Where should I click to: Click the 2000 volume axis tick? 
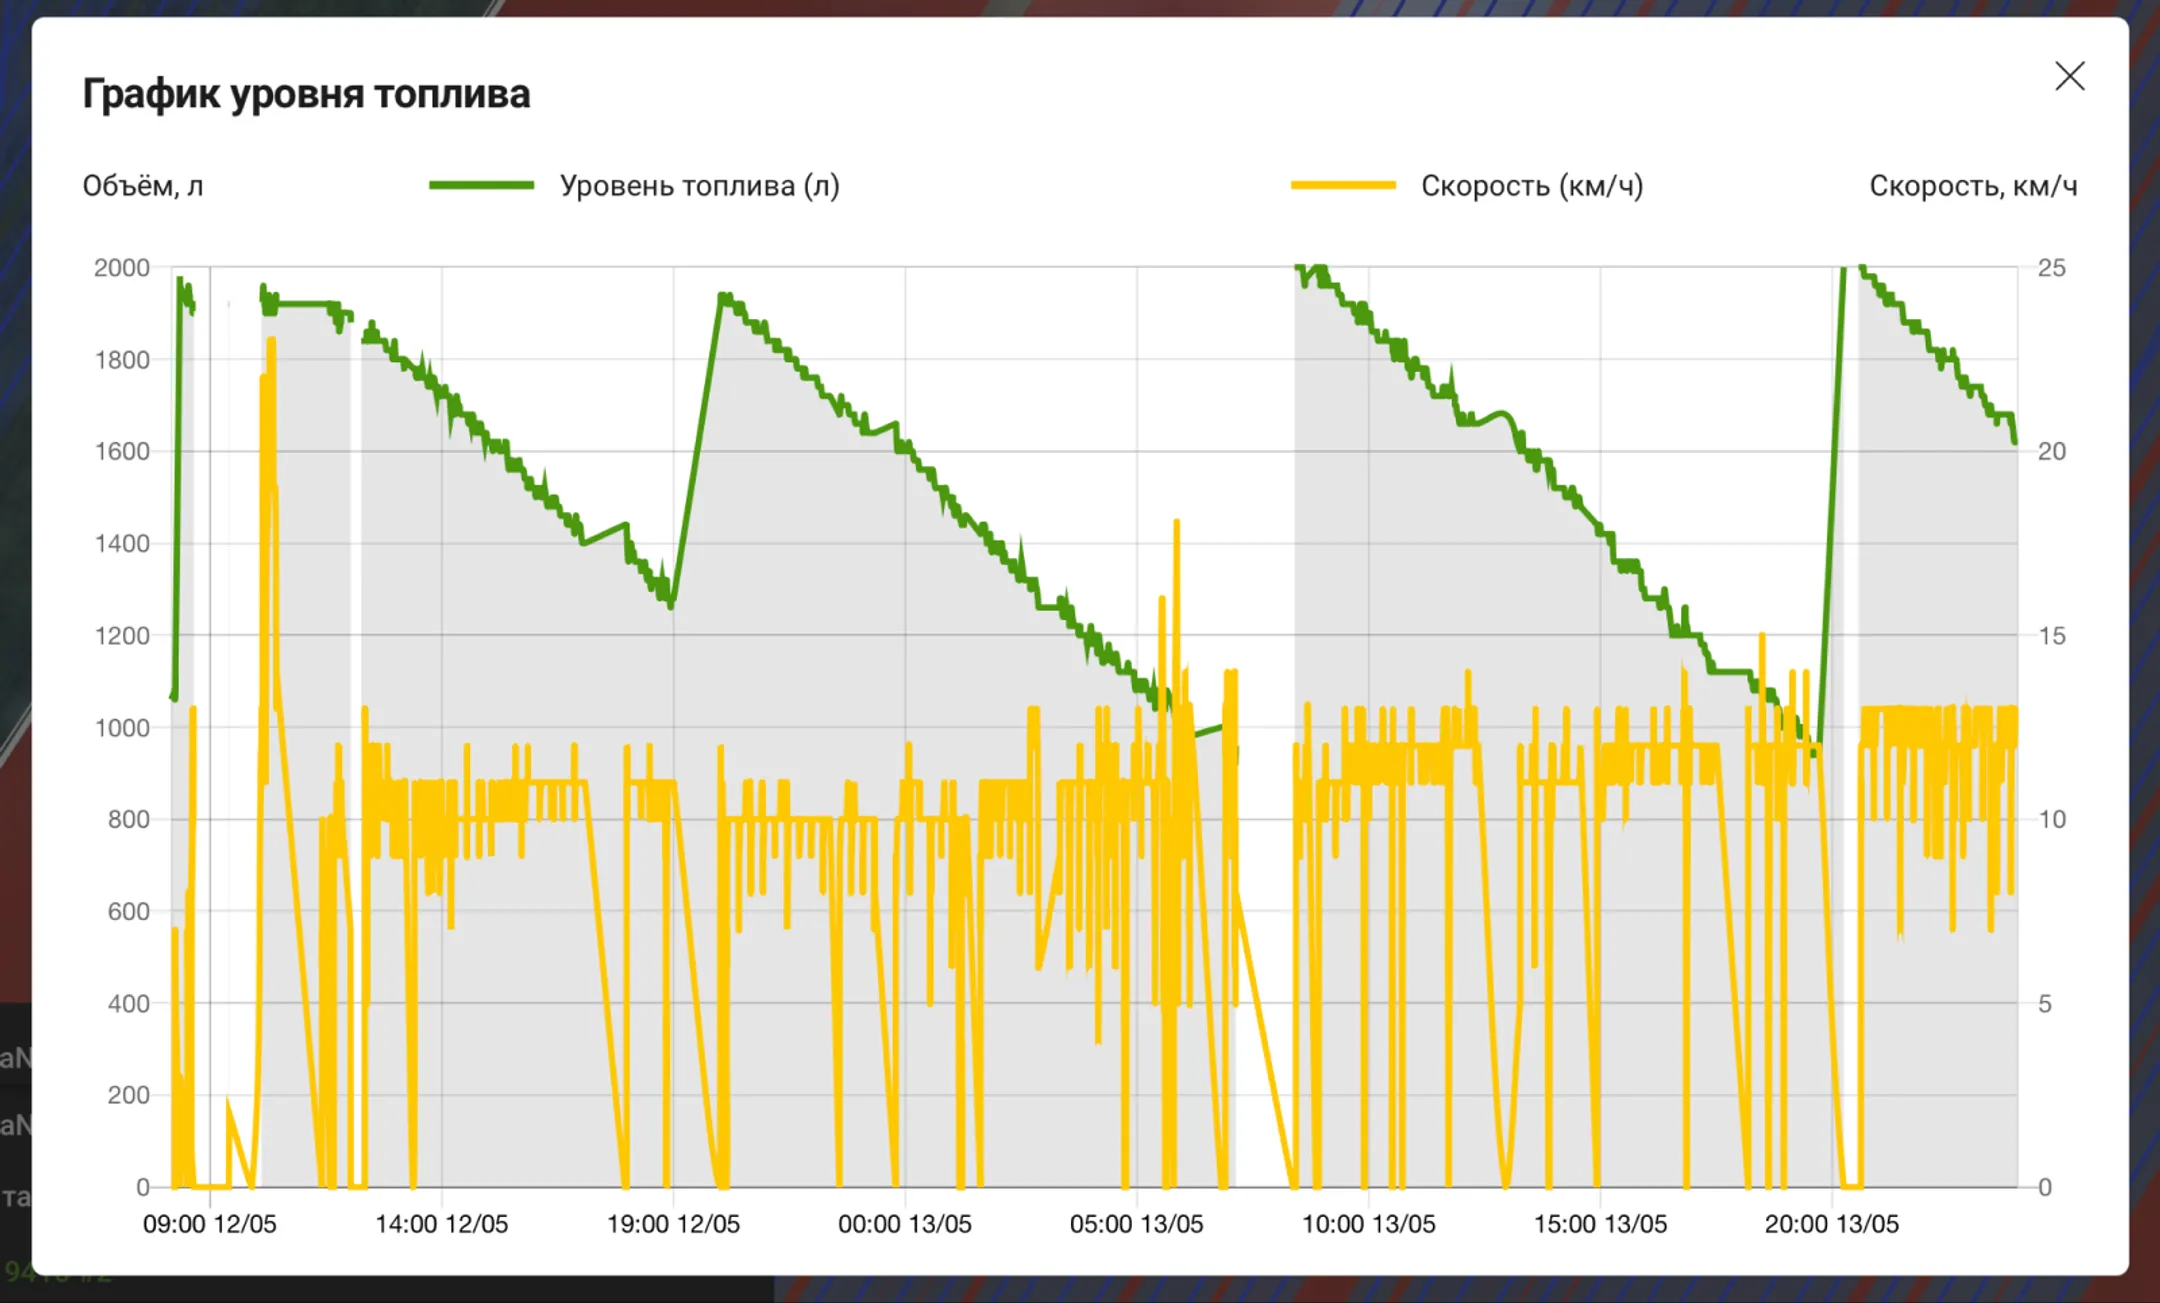tap(122, 268)
